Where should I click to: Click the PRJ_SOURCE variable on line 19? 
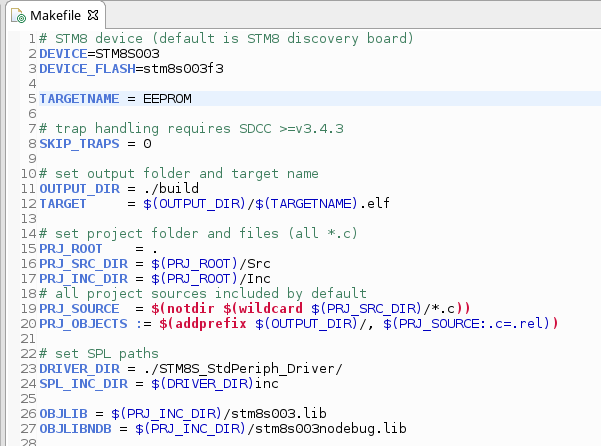79,309
